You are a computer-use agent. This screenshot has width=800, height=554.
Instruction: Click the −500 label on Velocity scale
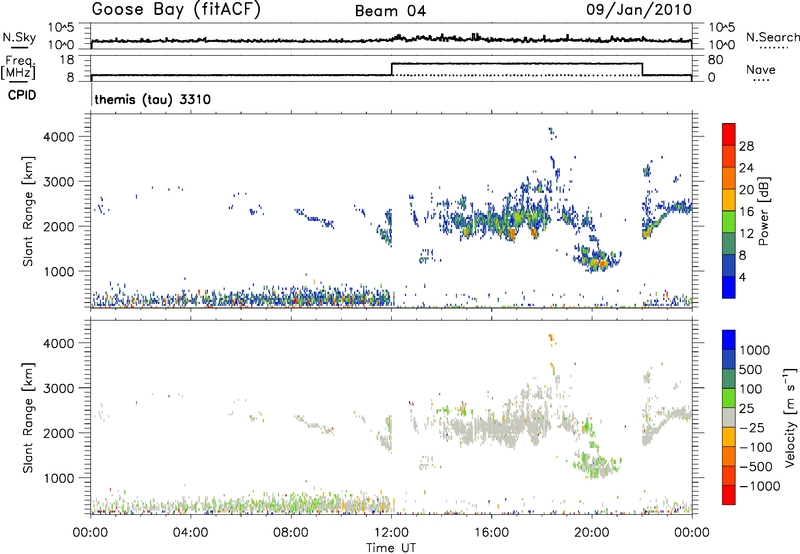point(755,466)
